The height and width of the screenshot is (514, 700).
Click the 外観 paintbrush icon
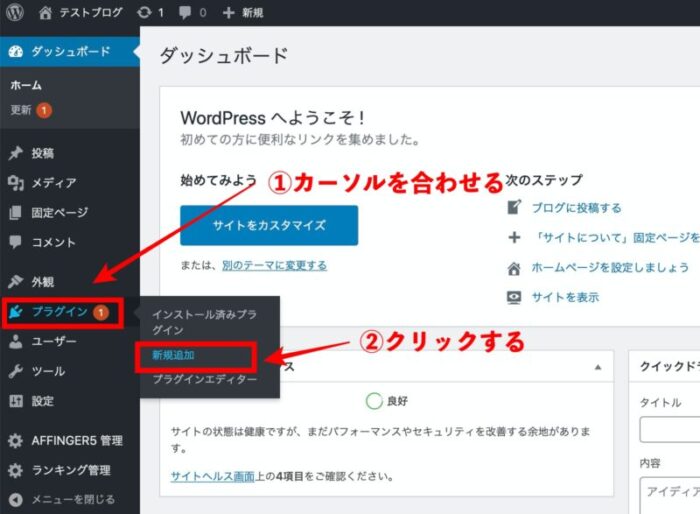coord(16,282)
